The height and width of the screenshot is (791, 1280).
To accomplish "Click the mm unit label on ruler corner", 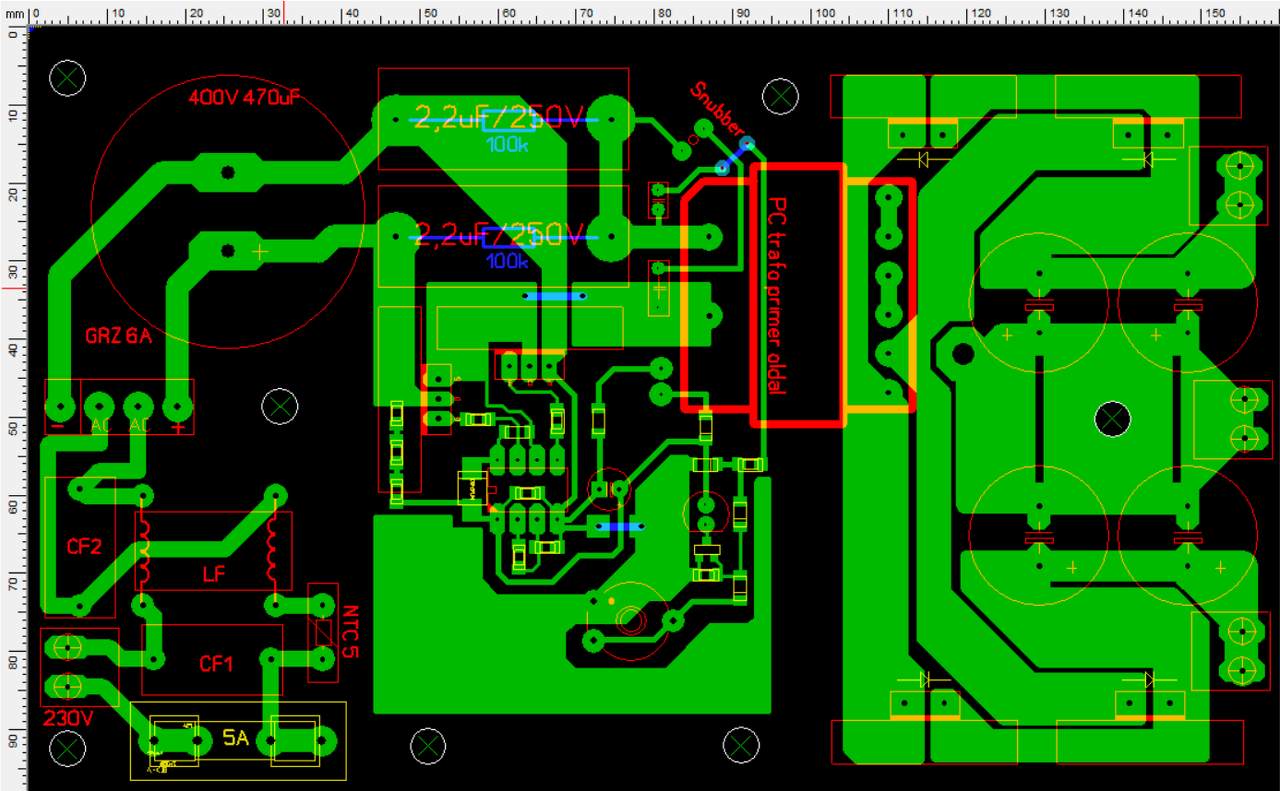I will tap(12, 12).
